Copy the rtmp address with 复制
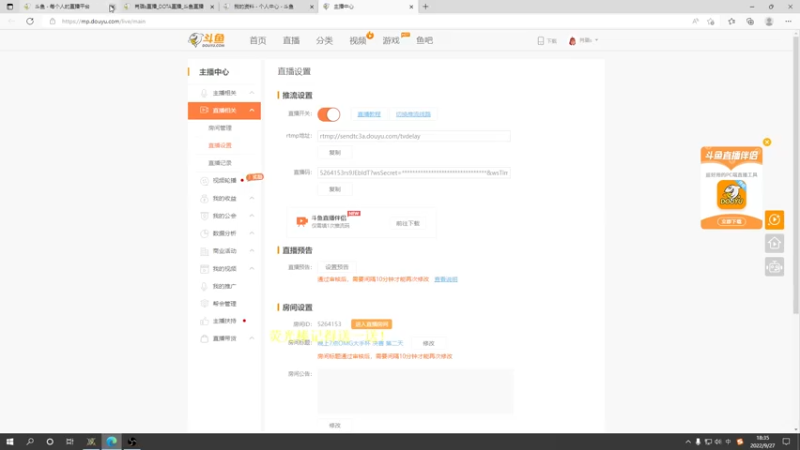 [x=335, y=153]
